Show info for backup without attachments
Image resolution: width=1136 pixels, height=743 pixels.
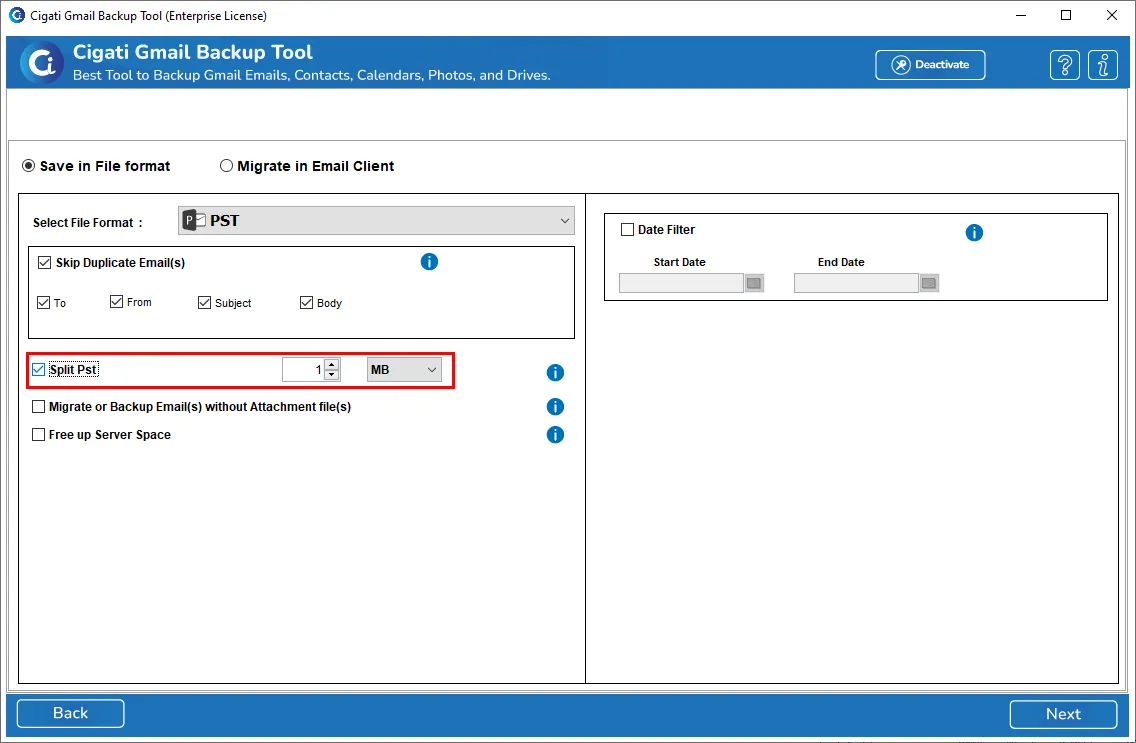click(x=555, y=406)
